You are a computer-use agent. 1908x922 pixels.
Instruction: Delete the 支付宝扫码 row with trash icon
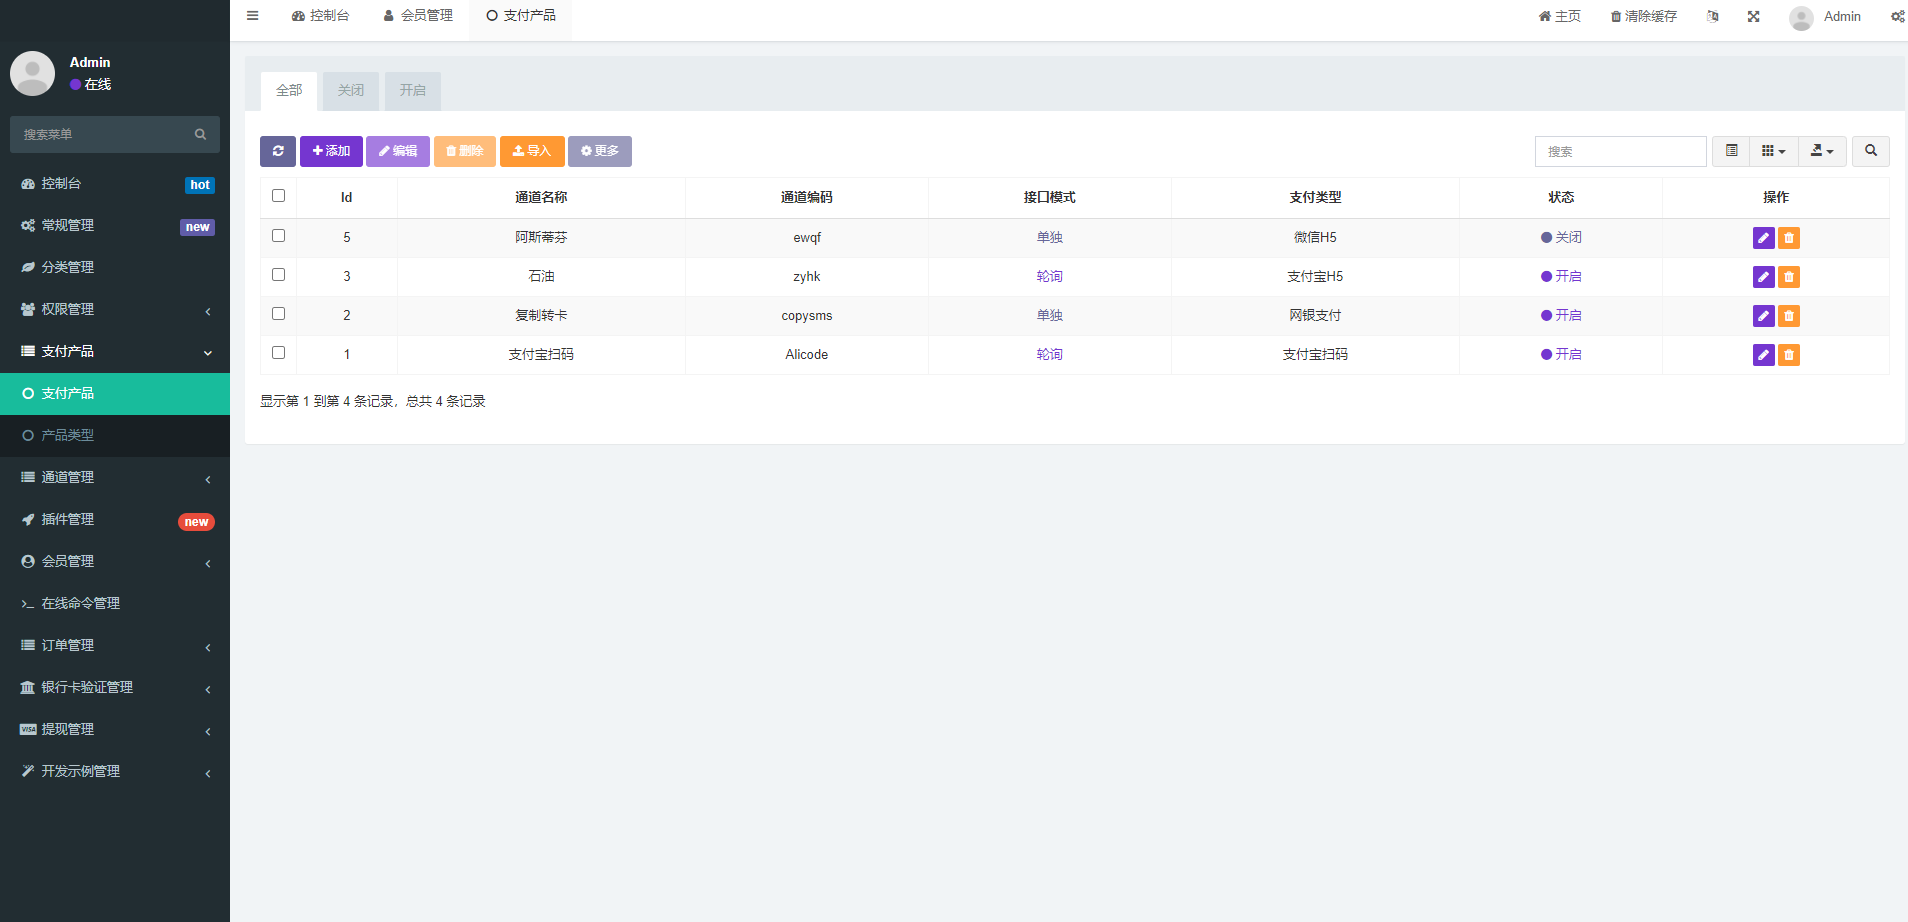1789,355
